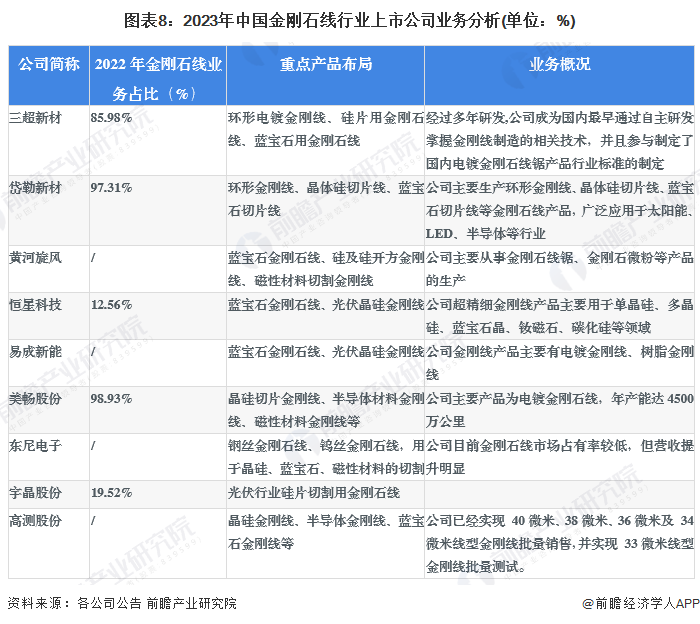
Task: Click the overview cell starting with '经过多年研发'
Action: 560,141
